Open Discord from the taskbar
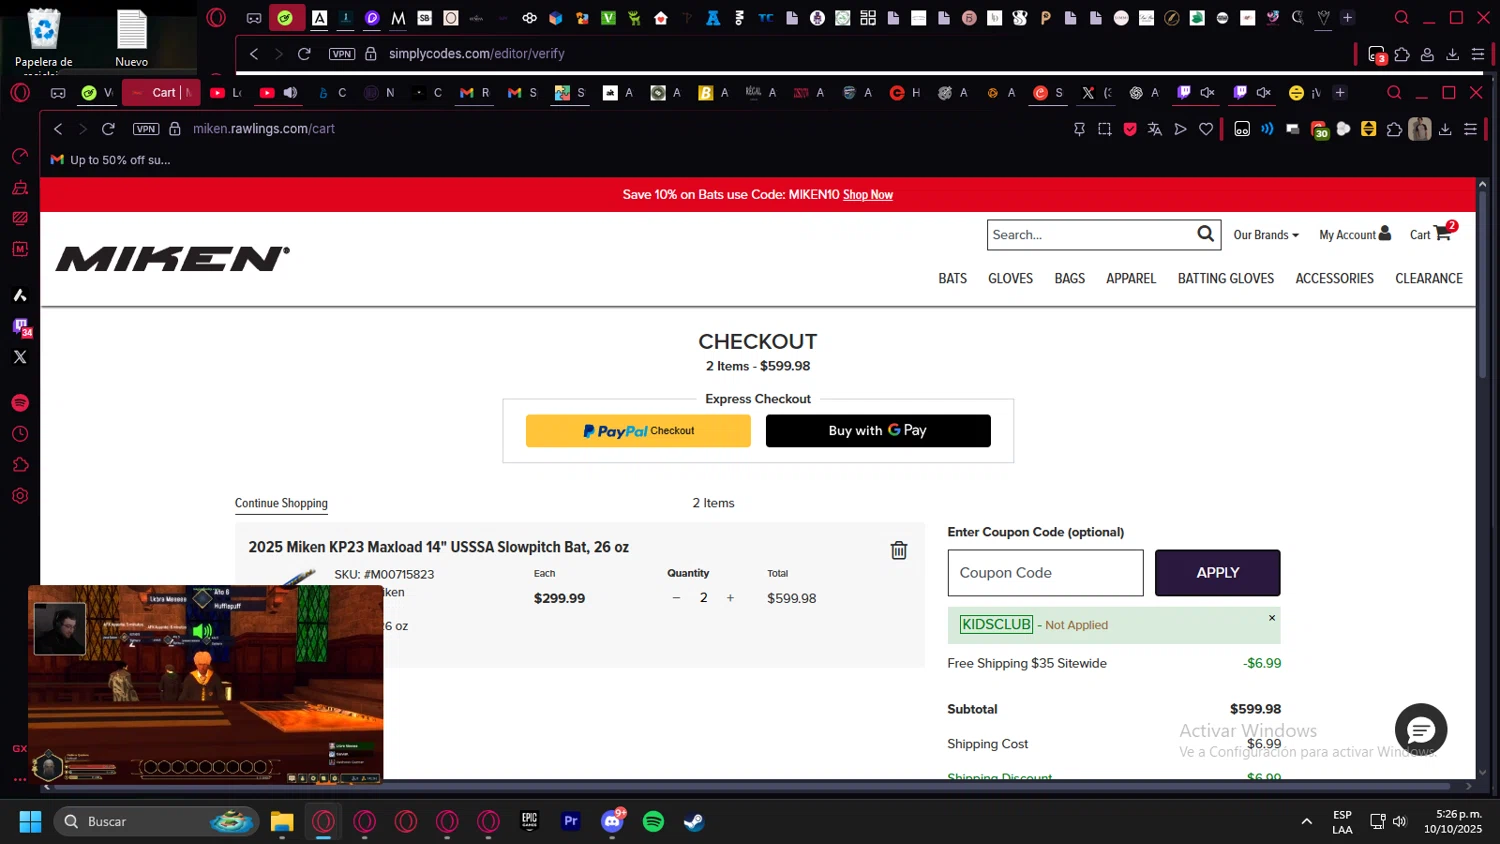This screenshot has width=1500, height=844. point(612,822)
